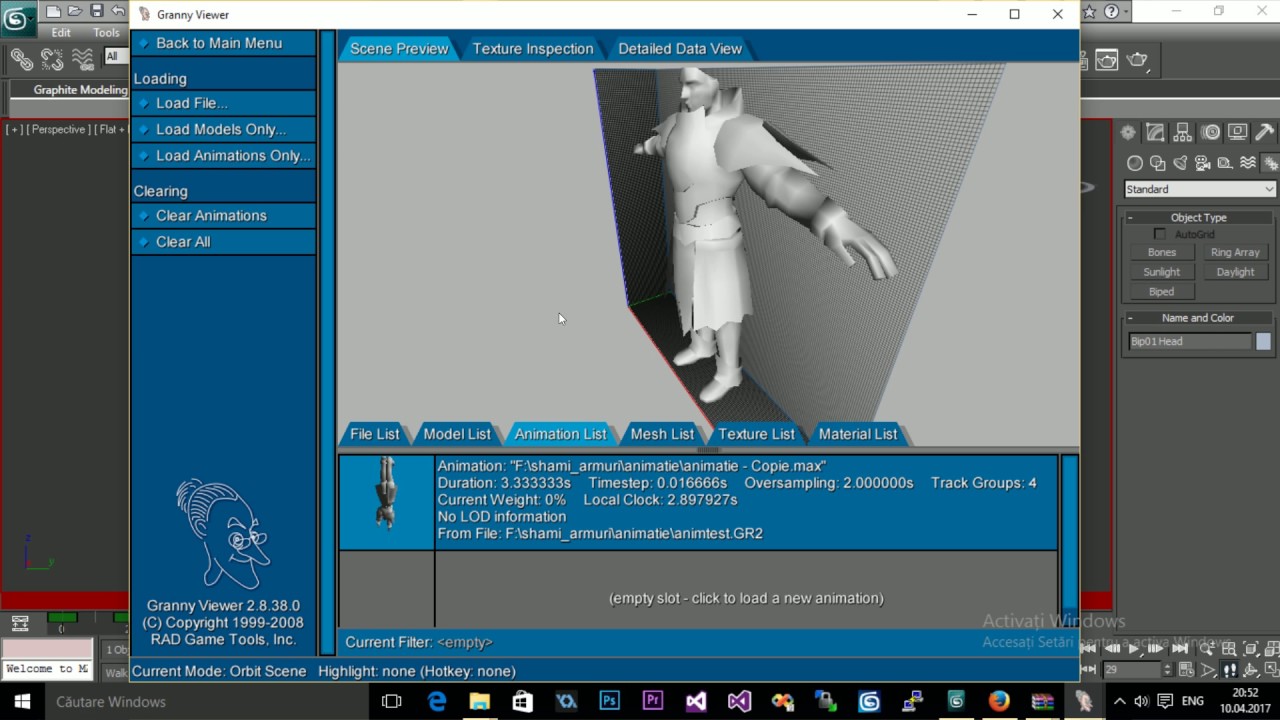1280x720 pixels.
Task: Open the Display panel tab
Action: pos(1238,132)
